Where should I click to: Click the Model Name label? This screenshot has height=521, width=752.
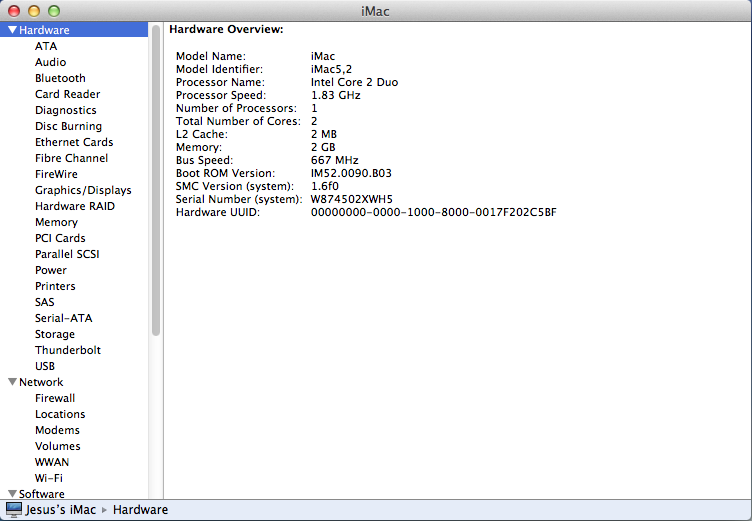[211, 56]
